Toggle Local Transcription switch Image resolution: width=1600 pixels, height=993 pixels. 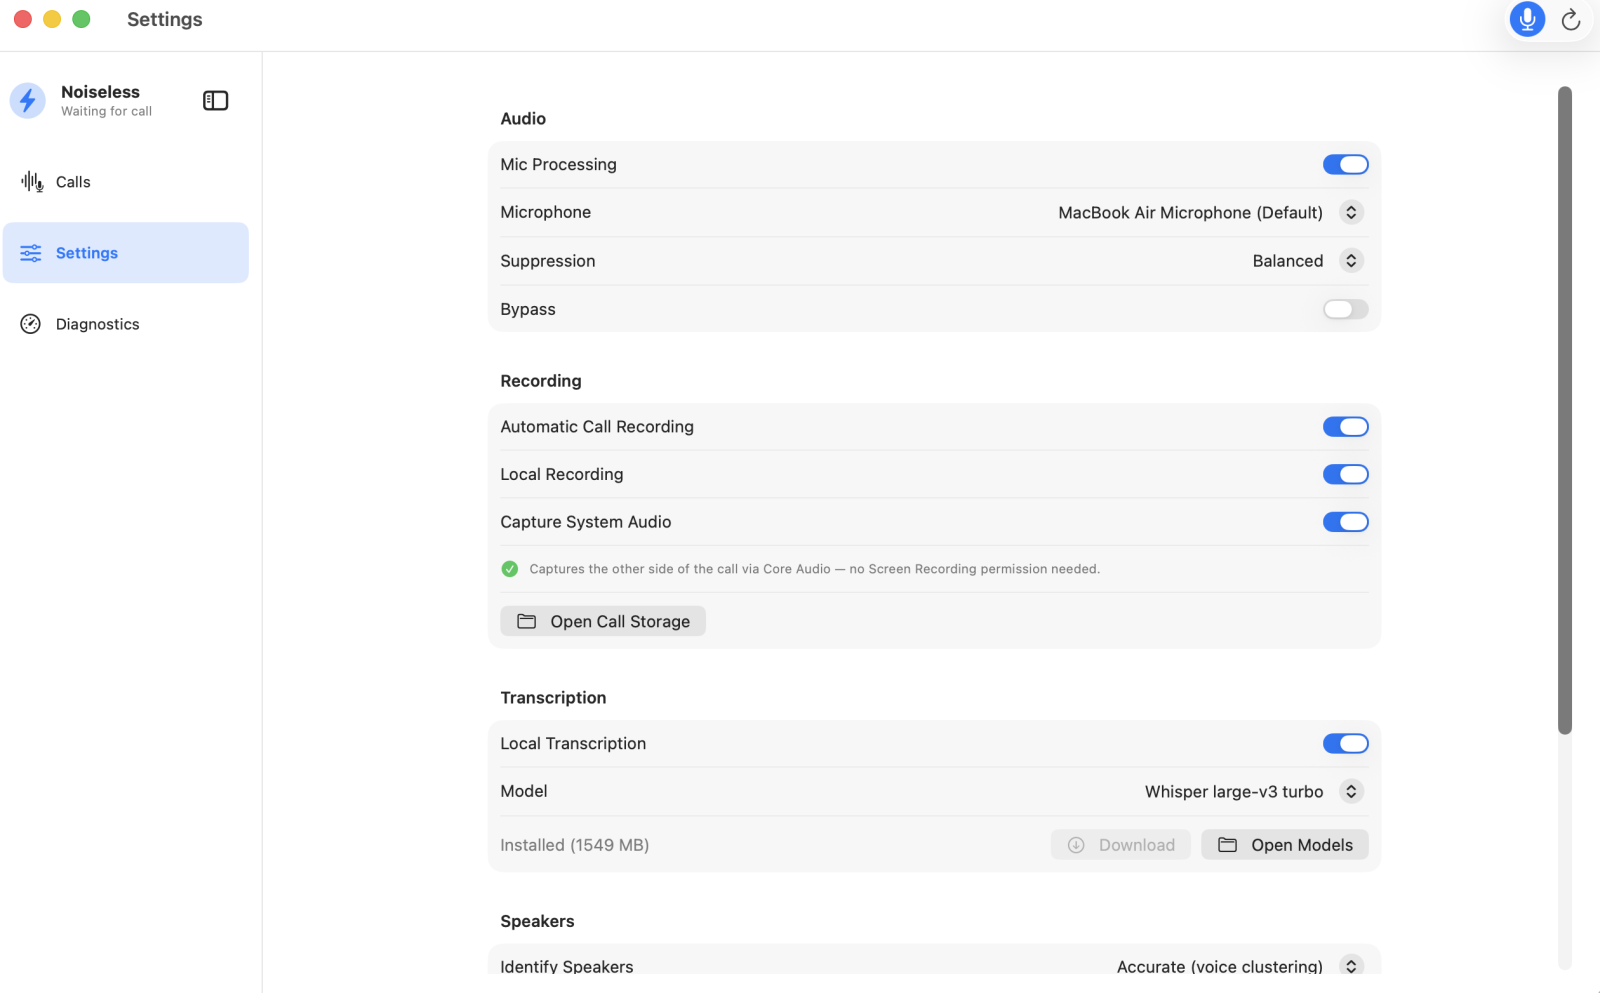coord(1346,743)
